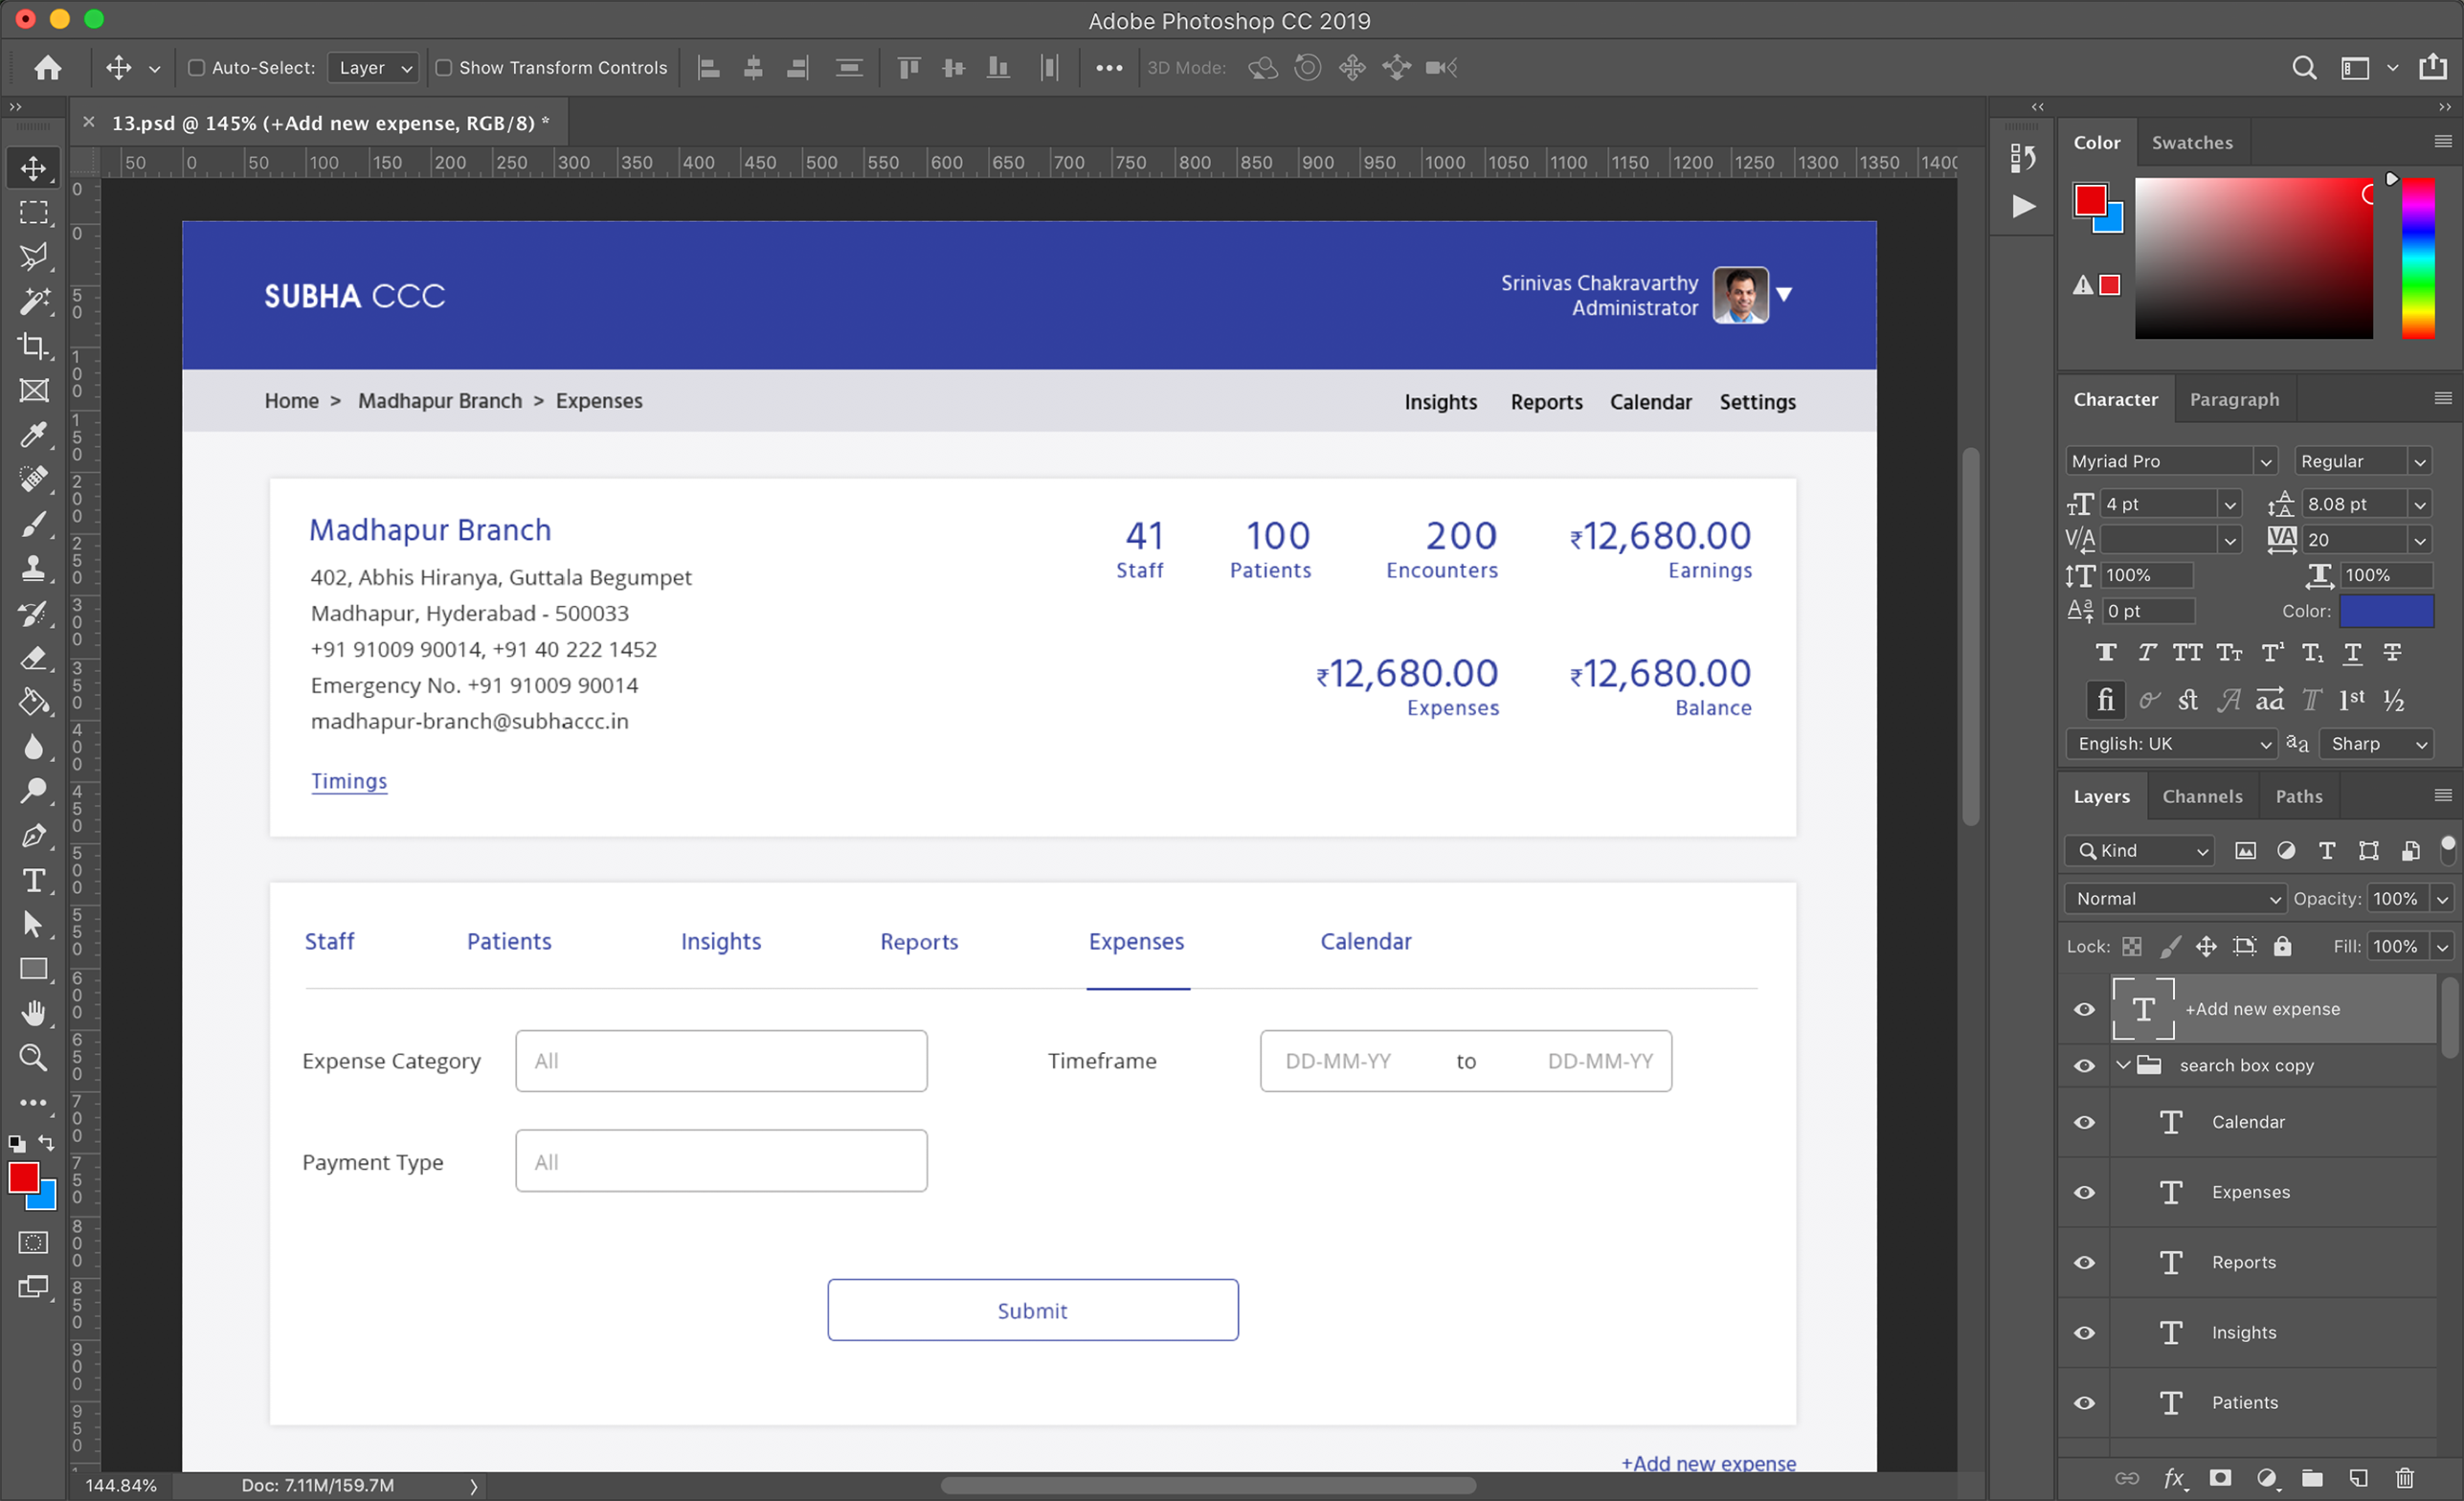Screen dimensions: 2464x1501
Task: Open the Normal blend mode dropdown
Action: 2175,898
